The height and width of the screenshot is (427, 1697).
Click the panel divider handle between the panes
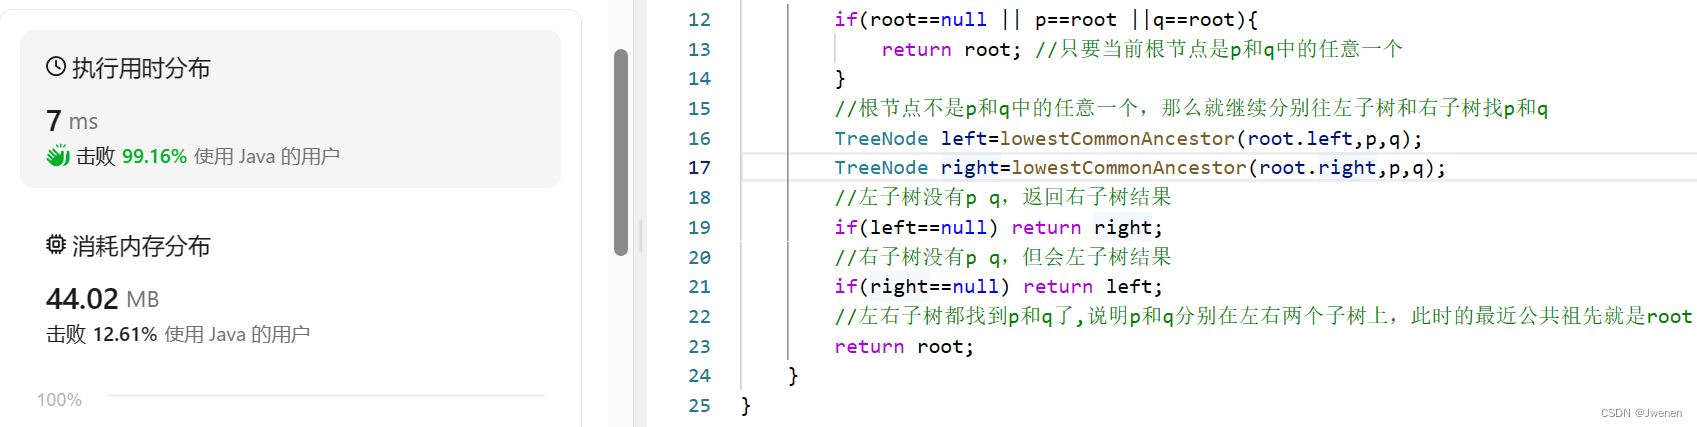click(x=640, y=236)
